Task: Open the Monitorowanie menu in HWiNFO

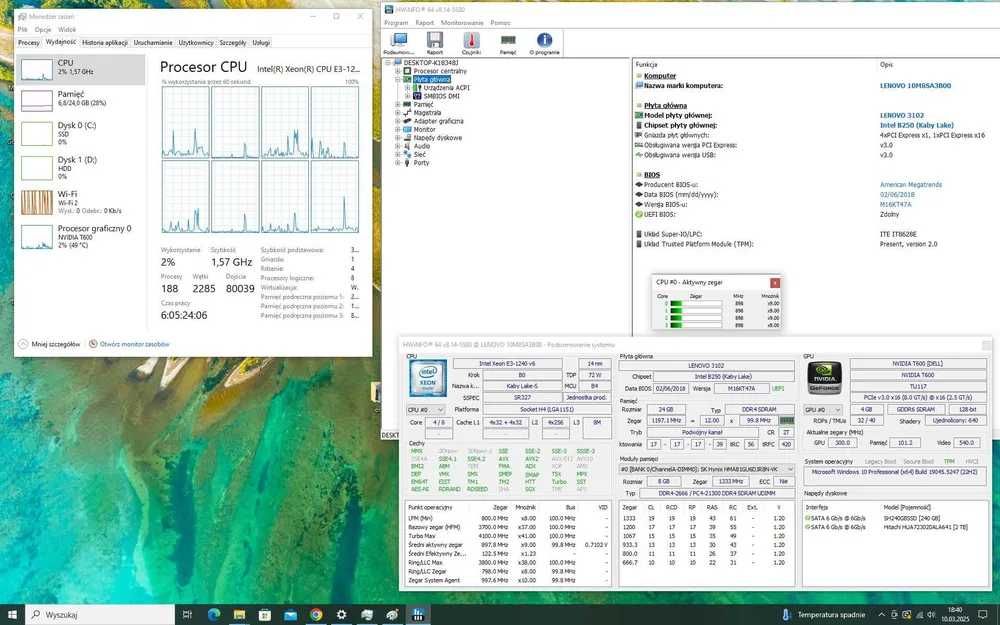Action: click(x=462, y=22)
